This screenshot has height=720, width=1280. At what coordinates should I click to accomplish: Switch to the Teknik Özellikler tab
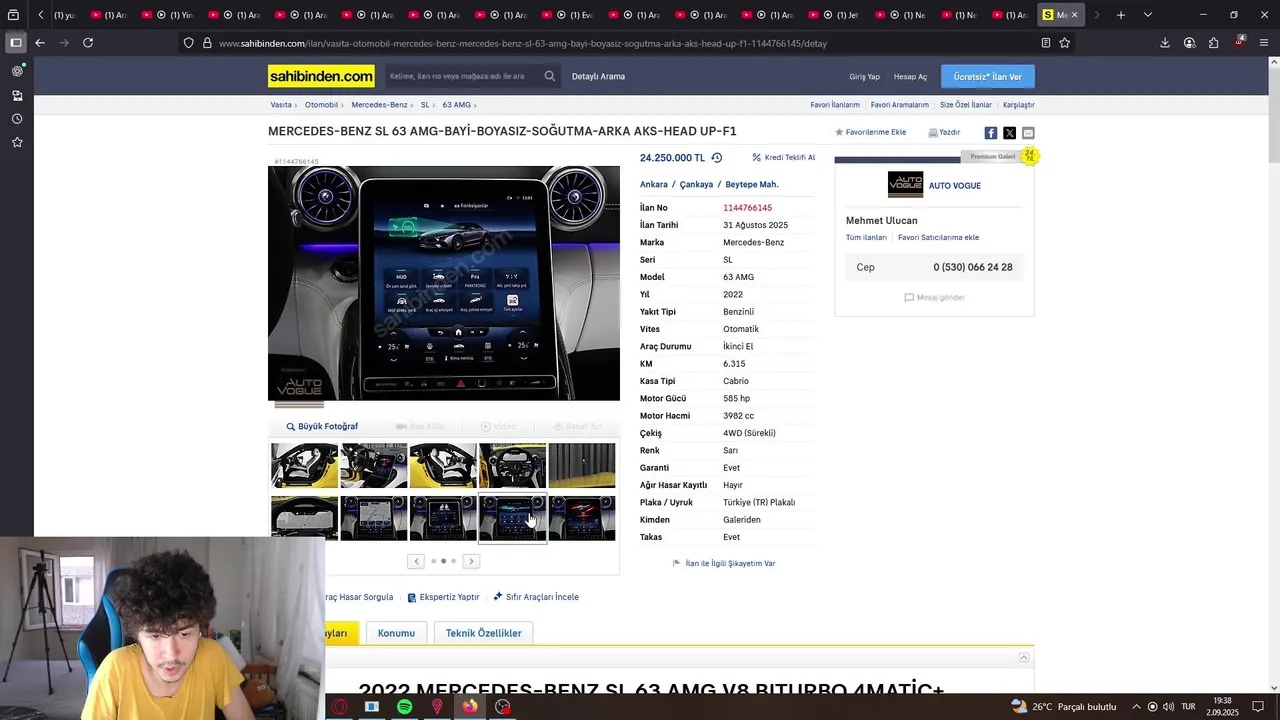coord(484,633)
